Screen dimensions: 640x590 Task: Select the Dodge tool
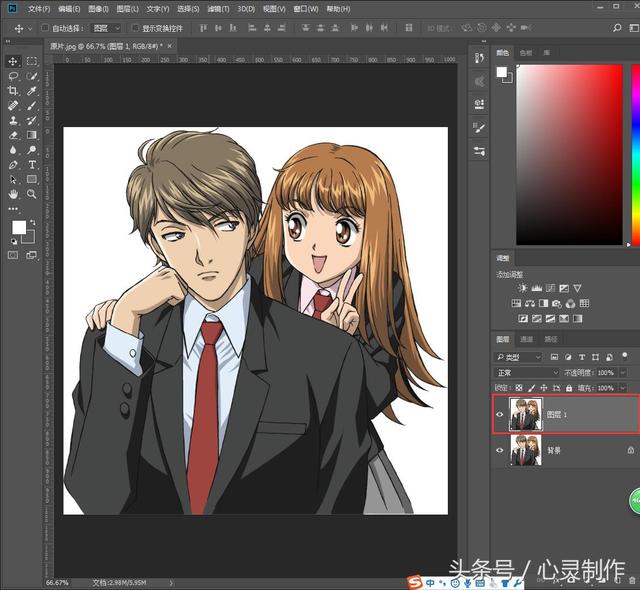tap(31, 150)
